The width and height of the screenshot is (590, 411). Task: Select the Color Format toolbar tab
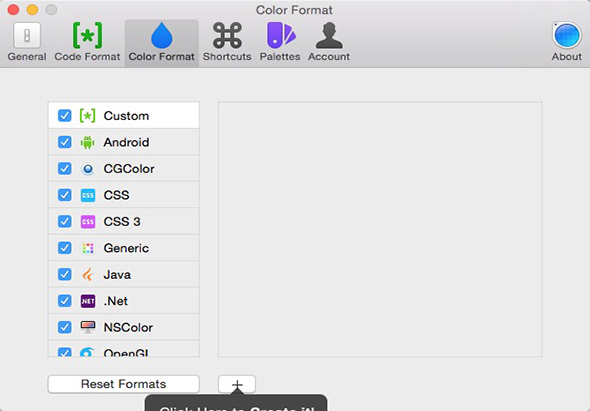(161, 42)
